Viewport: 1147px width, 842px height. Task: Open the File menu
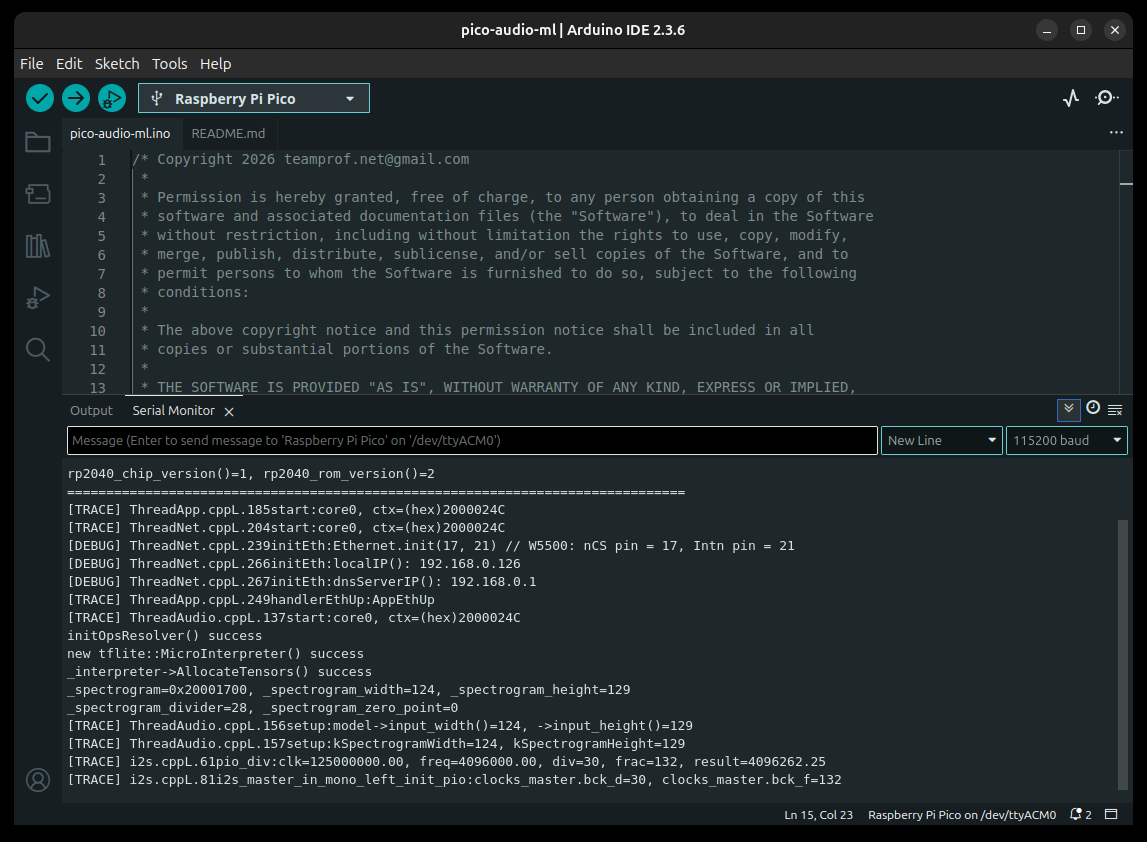31,64
